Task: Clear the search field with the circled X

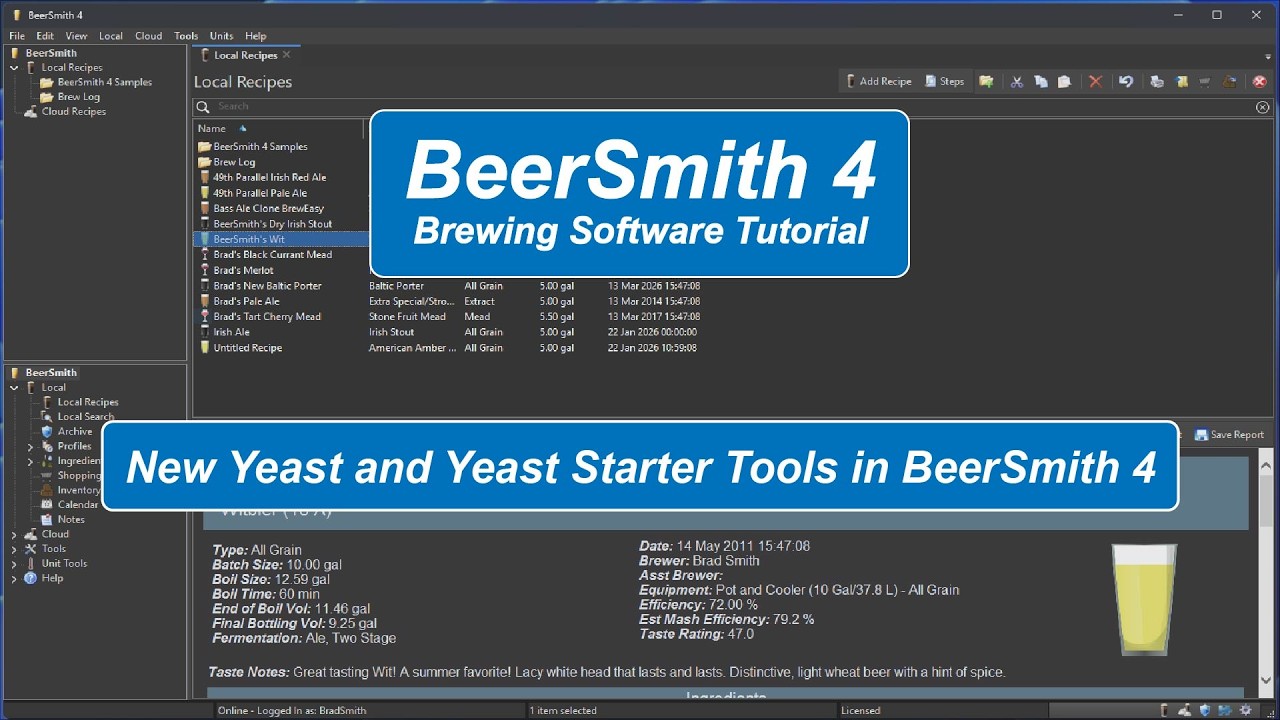Action: 1262,107
